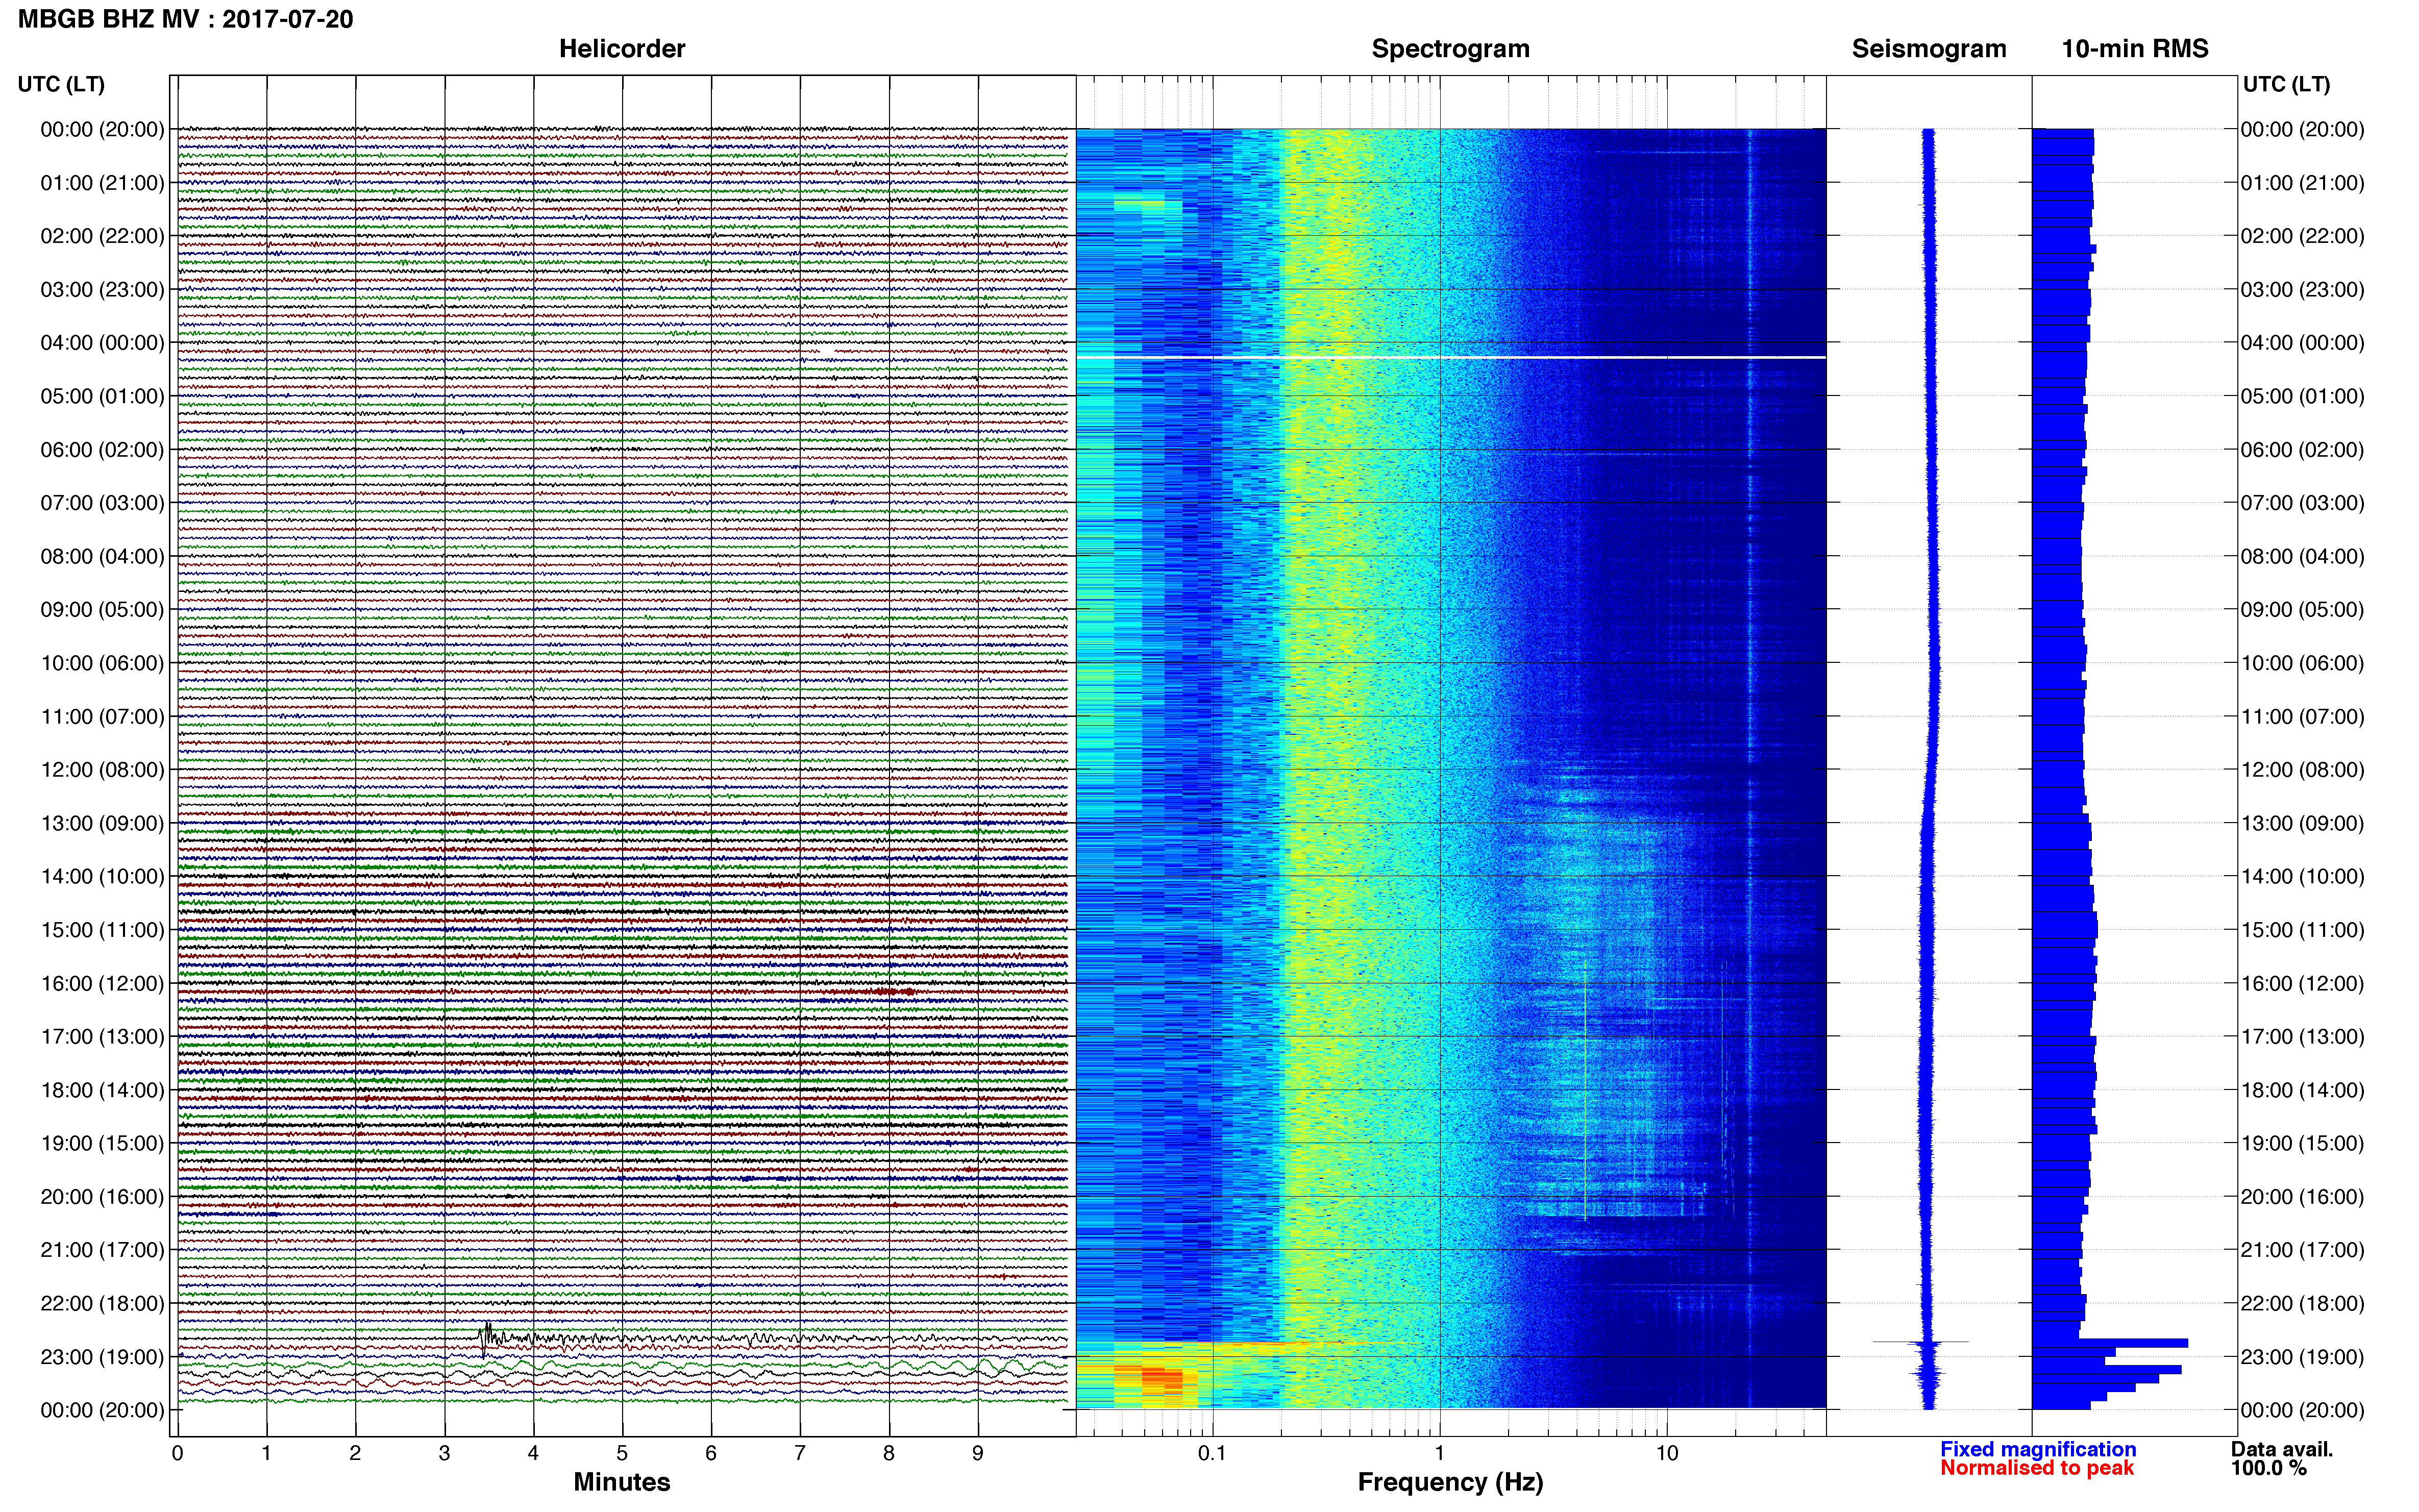Click the title 'MBGB BHZ MV : 2017-07-20'
This screenshot has height=1512, width=2419.
tap(185, 19)
